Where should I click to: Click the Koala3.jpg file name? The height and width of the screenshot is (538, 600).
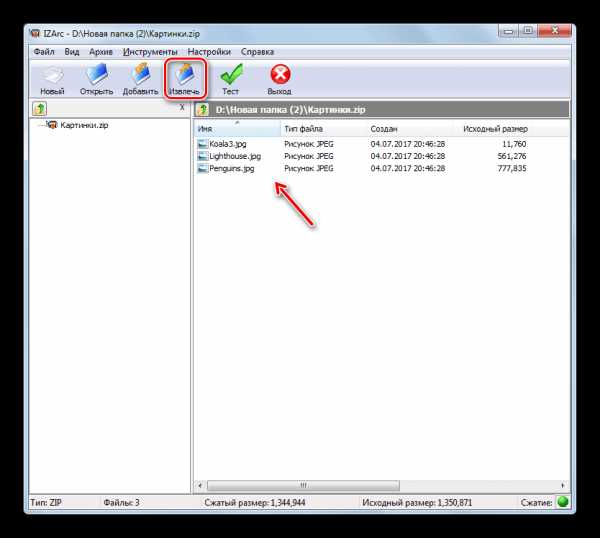point(228,144)
